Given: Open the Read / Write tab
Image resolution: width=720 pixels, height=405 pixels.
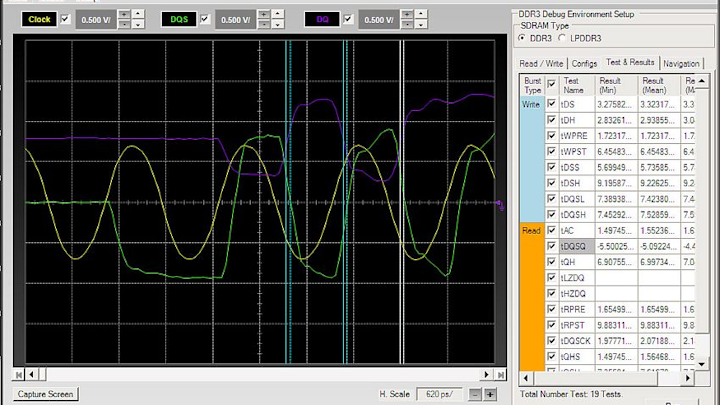Looking at the screenshot, I should (x=541, y=63).
